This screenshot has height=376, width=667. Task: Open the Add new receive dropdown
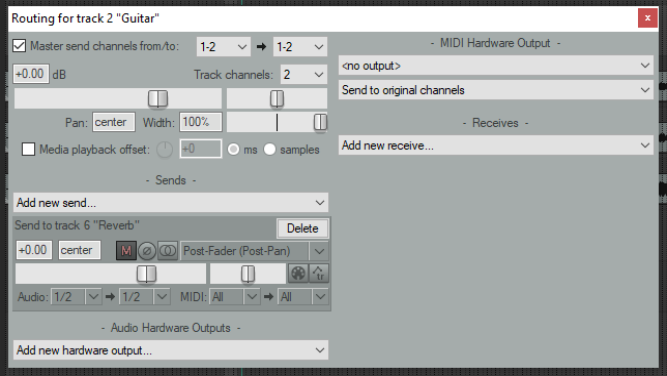tap(496, 145)
